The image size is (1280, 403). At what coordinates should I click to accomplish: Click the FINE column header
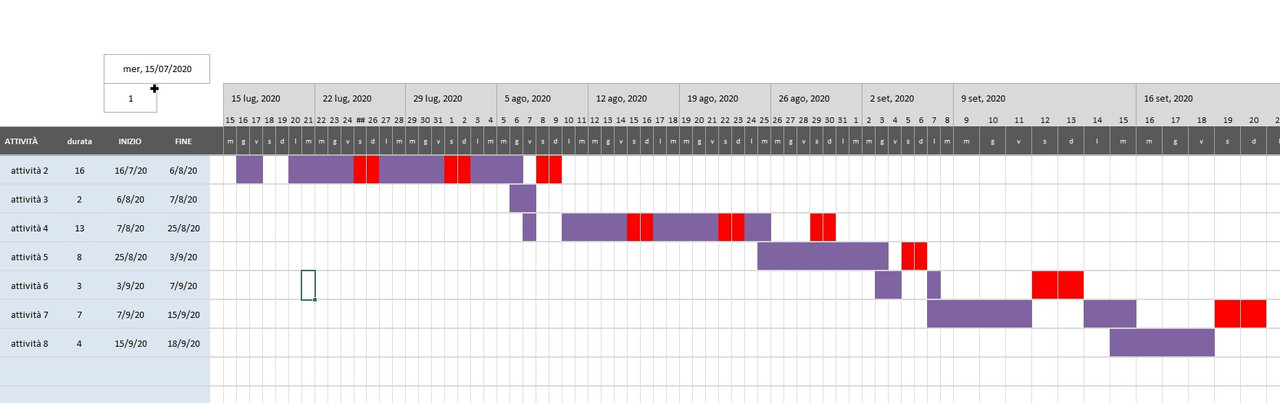coord(183,141)
